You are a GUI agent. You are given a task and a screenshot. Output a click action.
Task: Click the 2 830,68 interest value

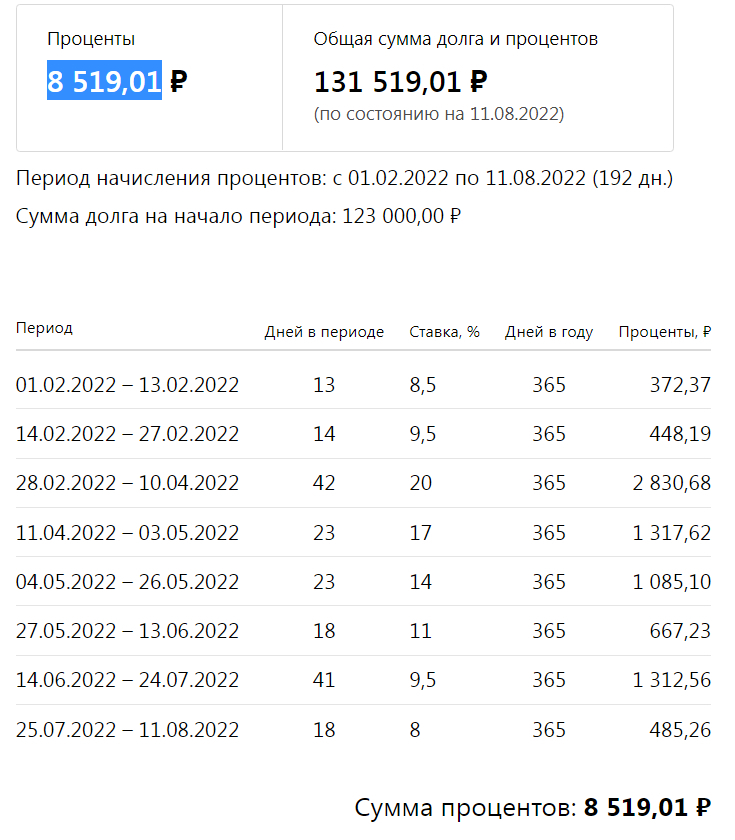pos(671,483)
